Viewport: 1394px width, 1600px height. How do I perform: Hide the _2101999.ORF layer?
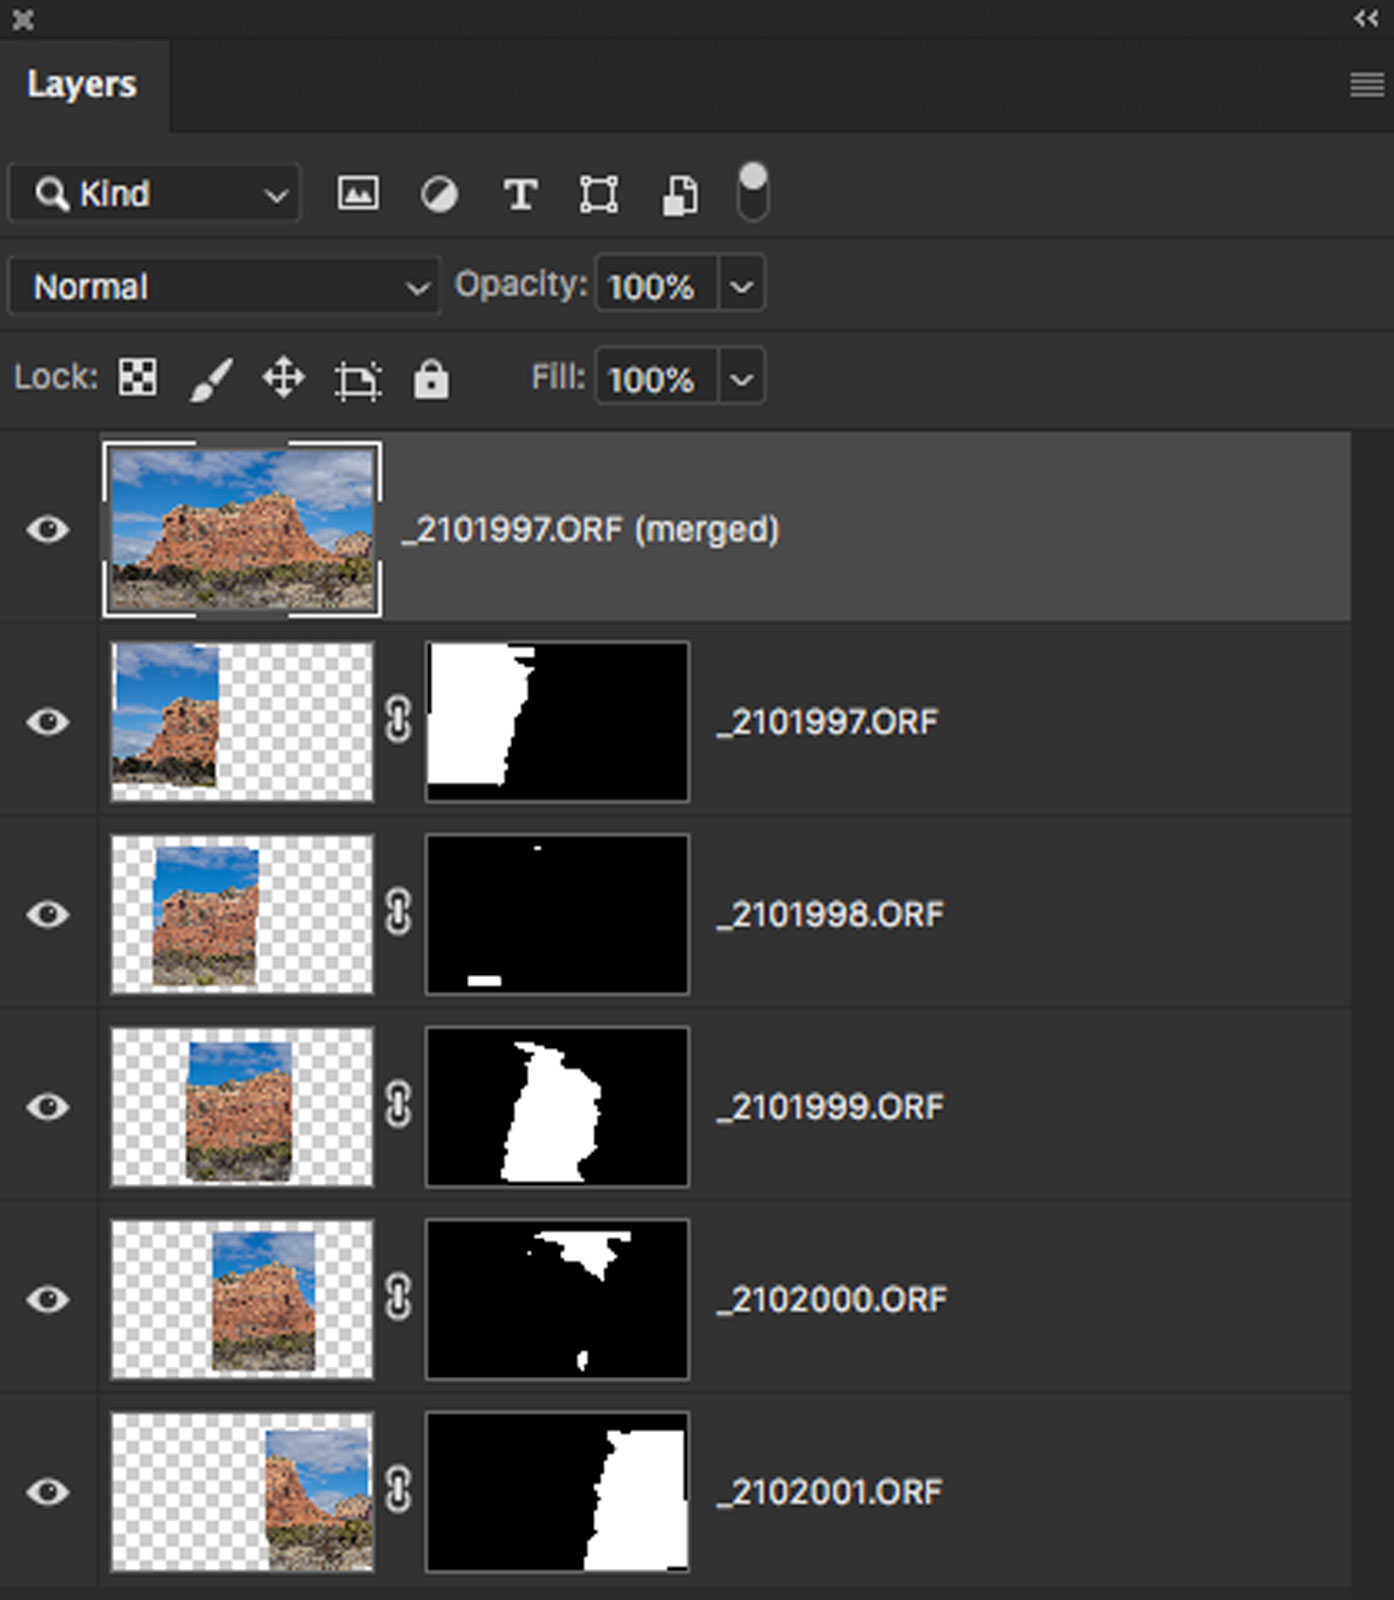[47, 1107]
